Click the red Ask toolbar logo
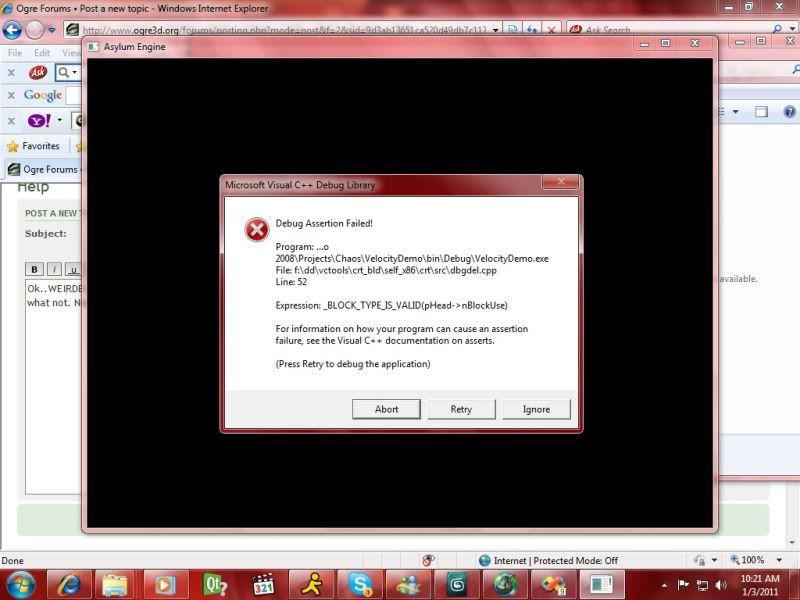This screenshot has height=600, width=800. (38, 72)
